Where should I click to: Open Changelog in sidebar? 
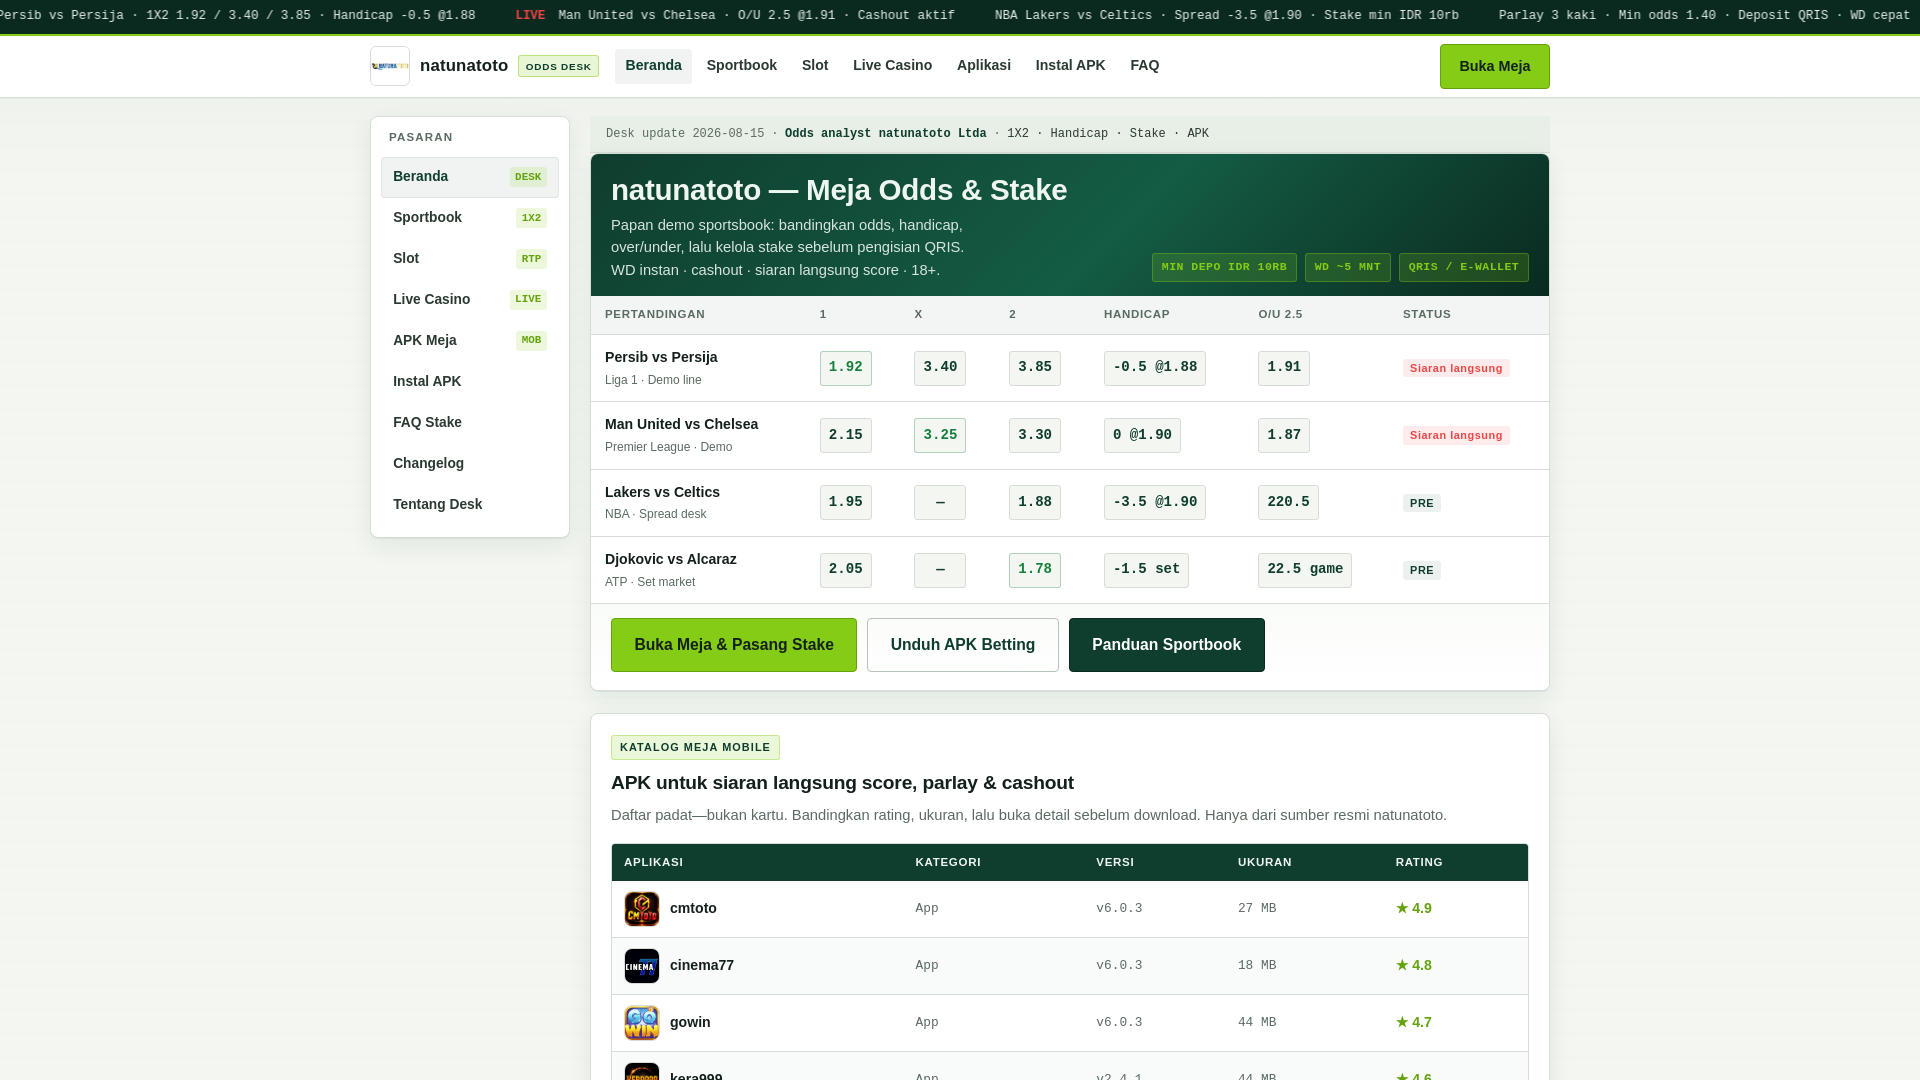[470, 464]
